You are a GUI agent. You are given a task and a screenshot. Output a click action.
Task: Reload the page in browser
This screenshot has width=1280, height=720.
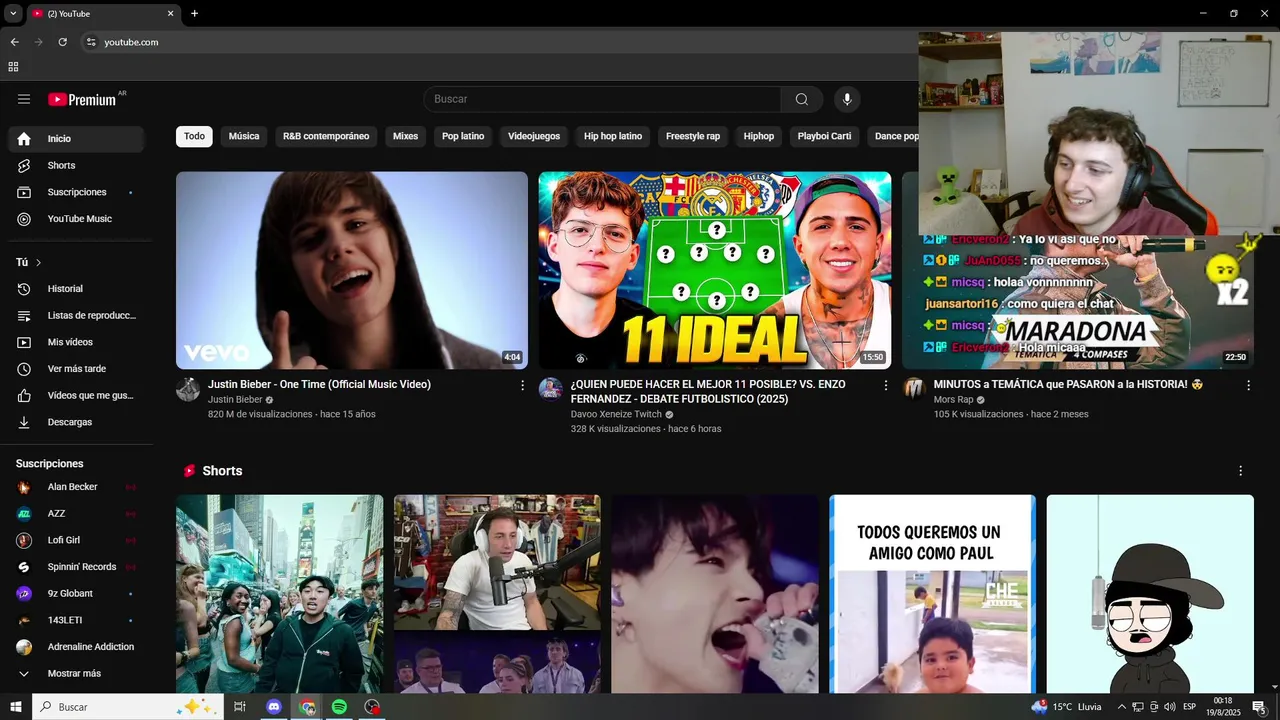pos(62,42)
